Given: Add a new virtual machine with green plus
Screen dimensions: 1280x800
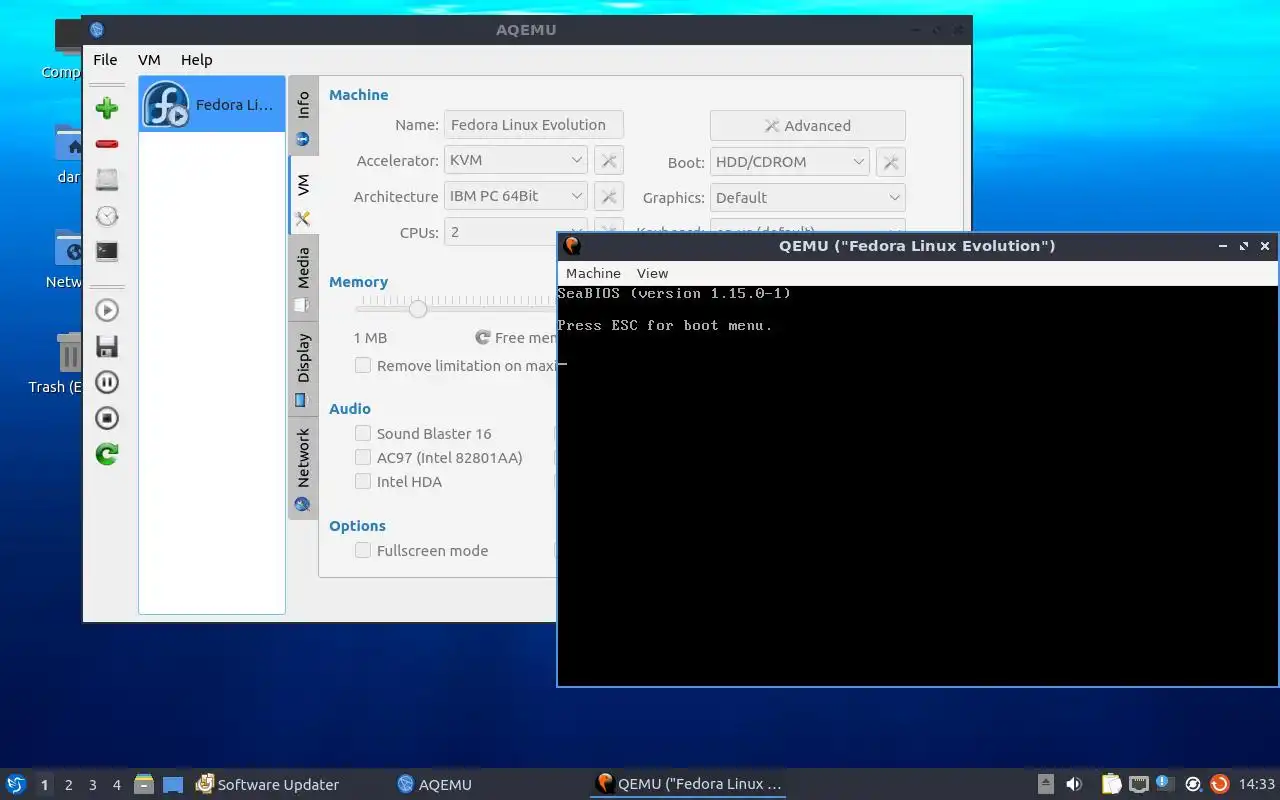Looking at the screenshot, I should click(x=107, y=108).
